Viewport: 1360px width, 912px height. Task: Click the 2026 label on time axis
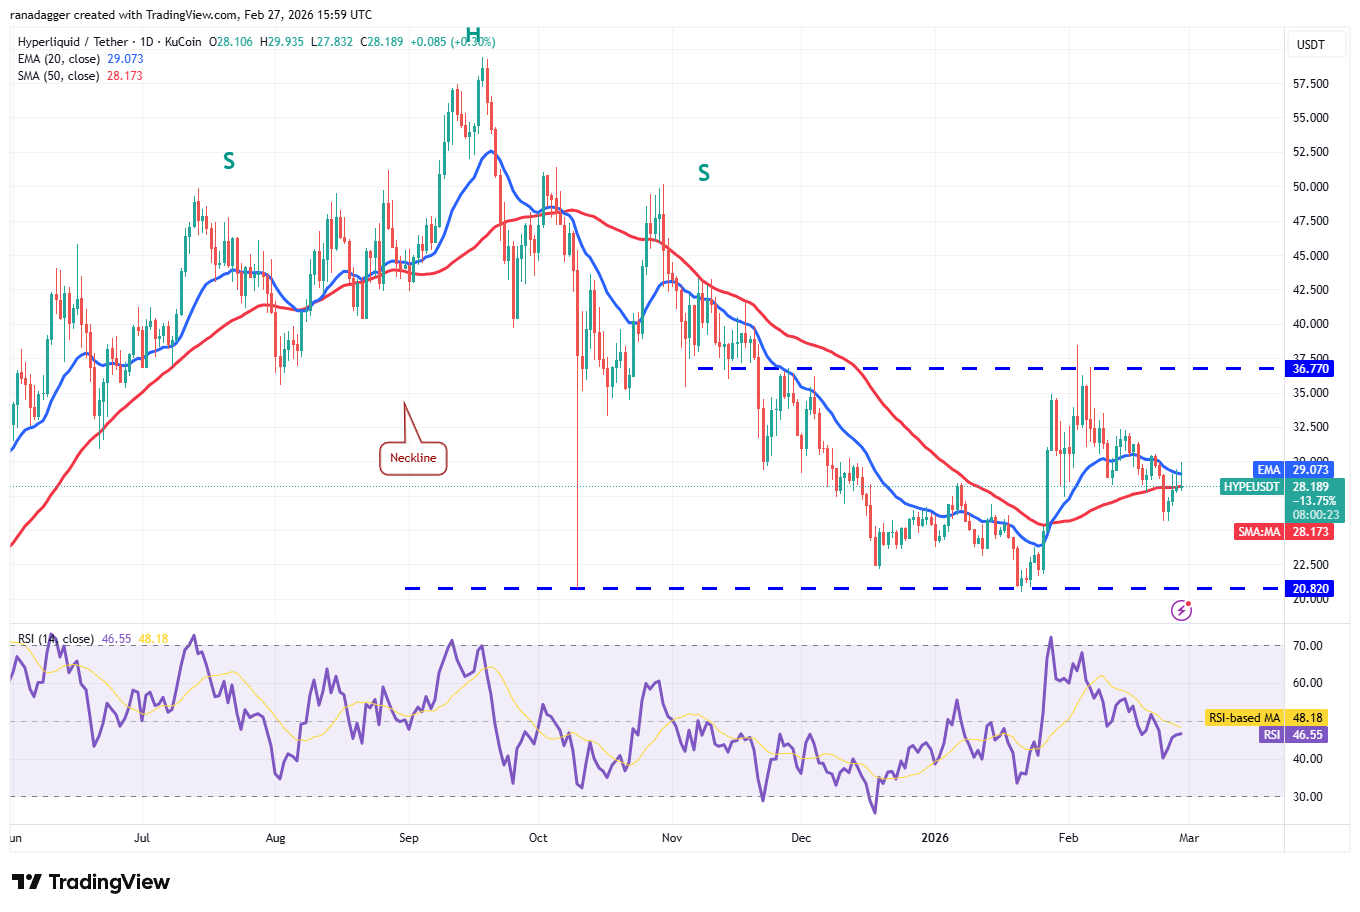coord(935,838)
